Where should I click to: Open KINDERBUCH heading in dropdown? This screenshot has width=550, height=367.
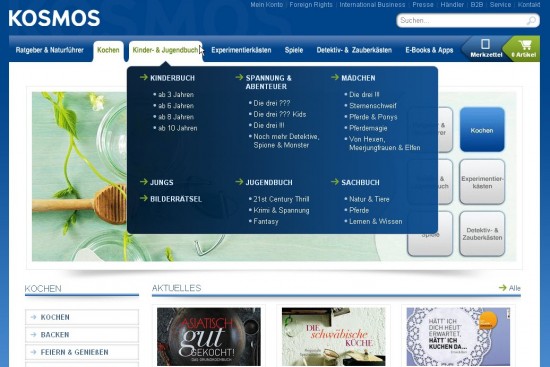tap(172, 78)
